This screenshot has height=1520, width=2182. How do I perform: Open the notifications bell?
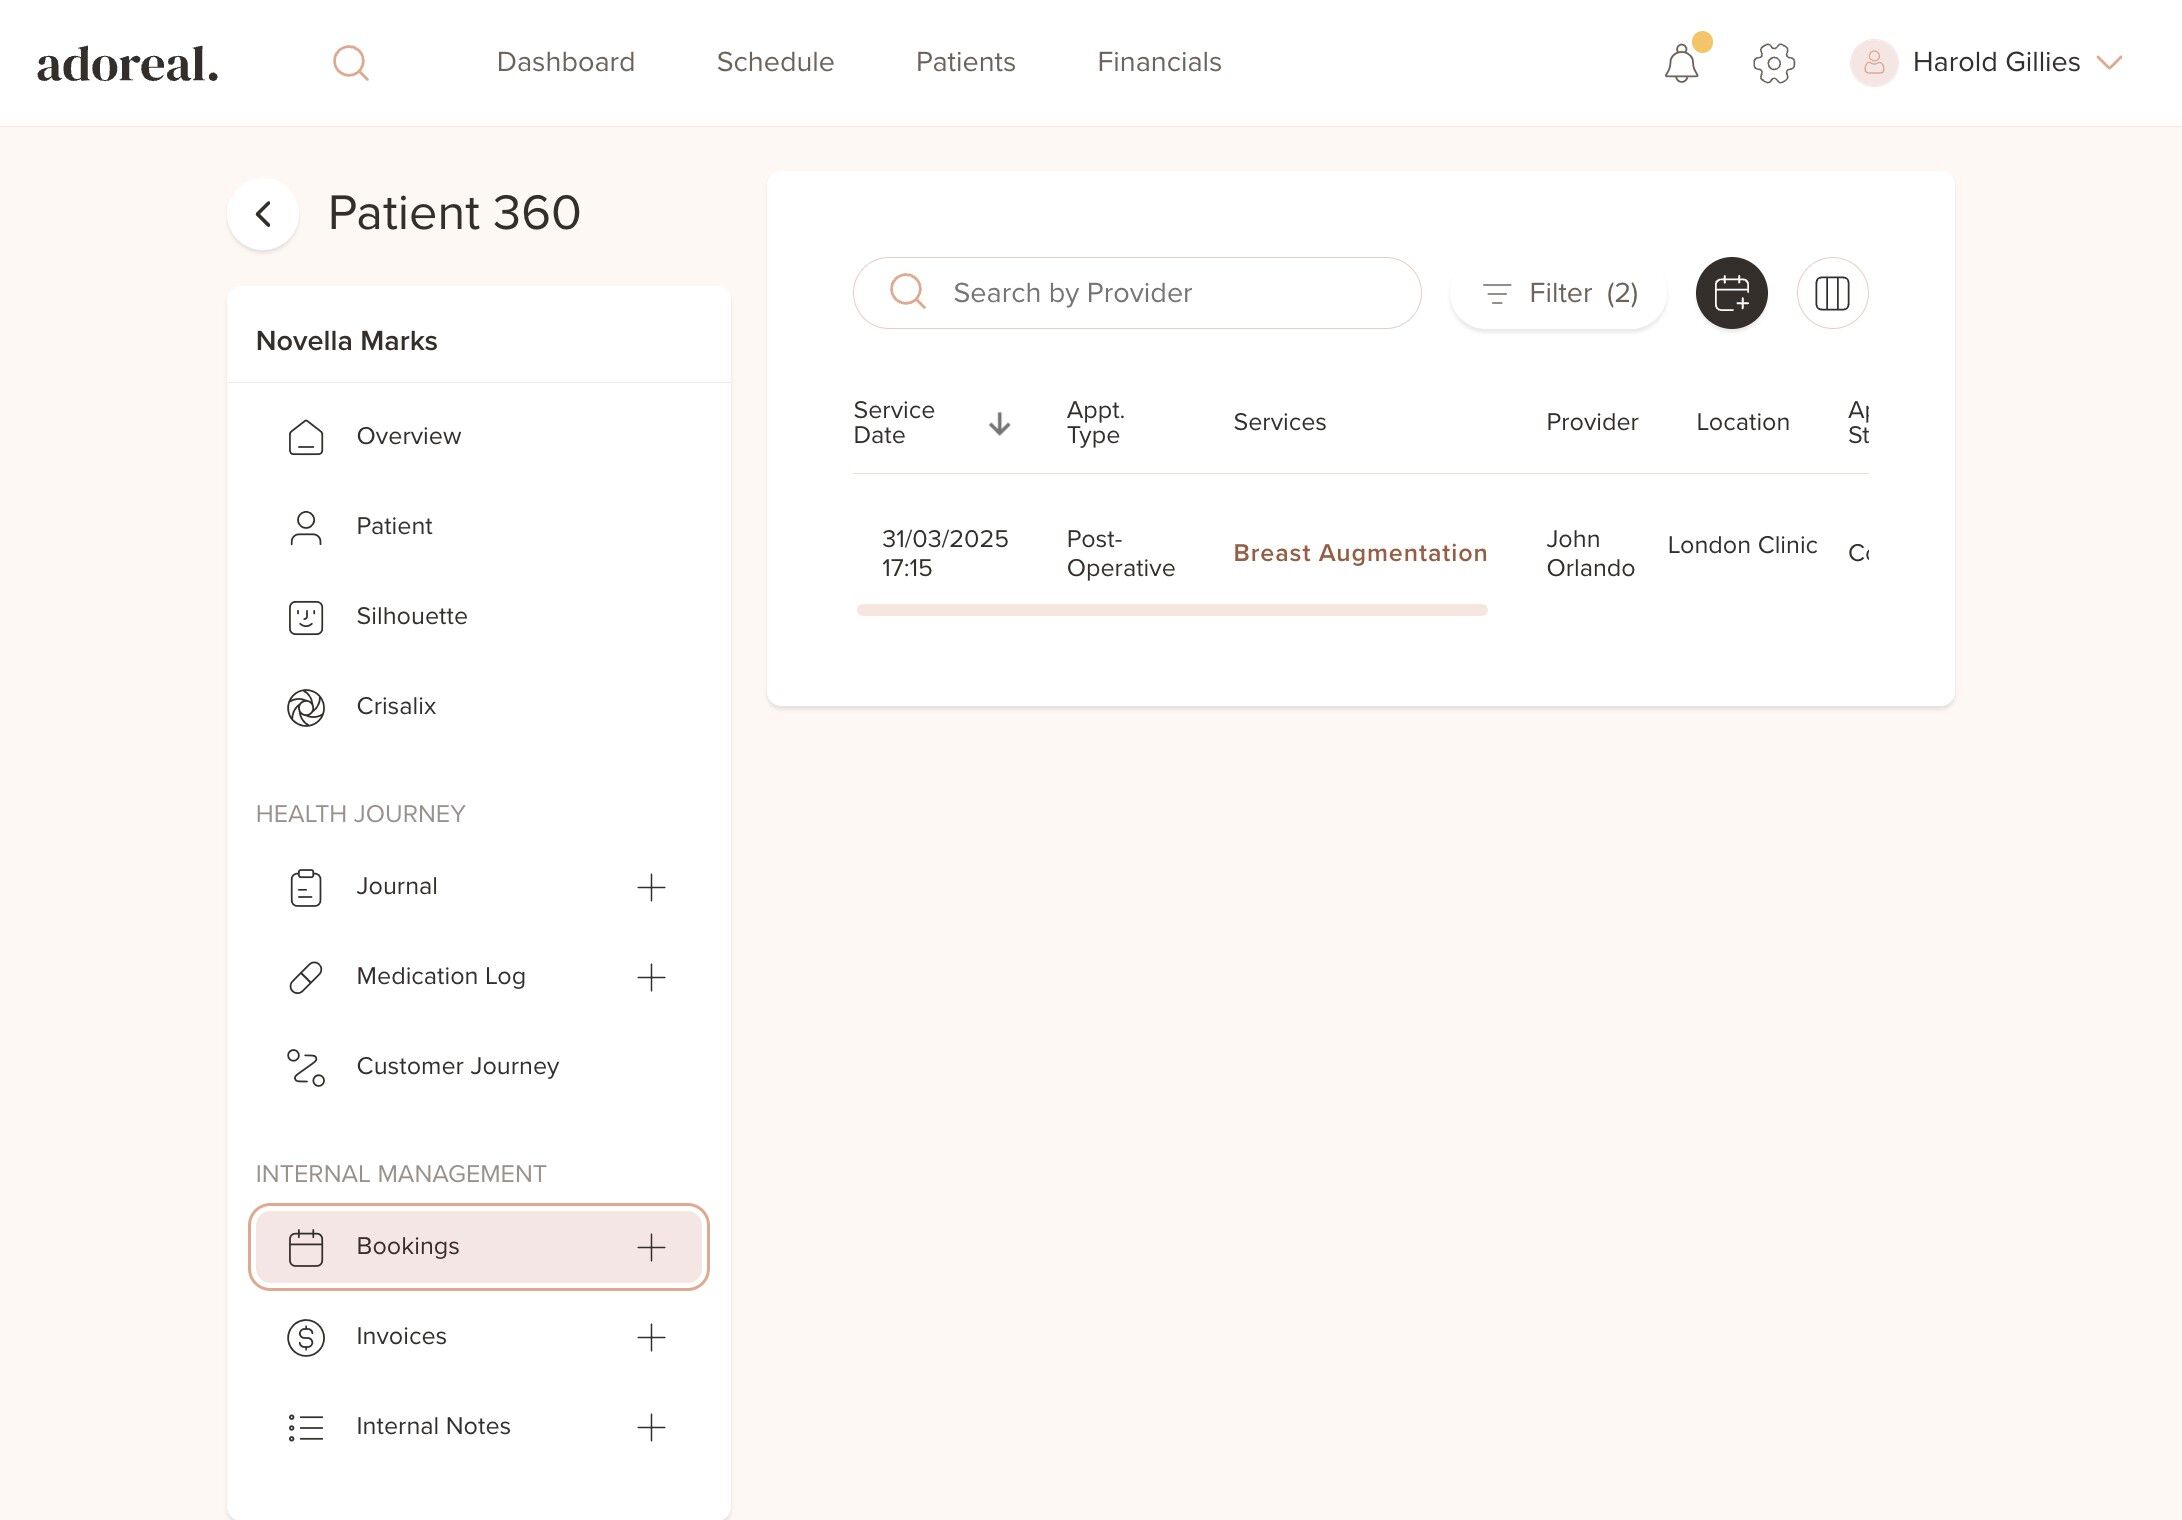[1682, 63]
